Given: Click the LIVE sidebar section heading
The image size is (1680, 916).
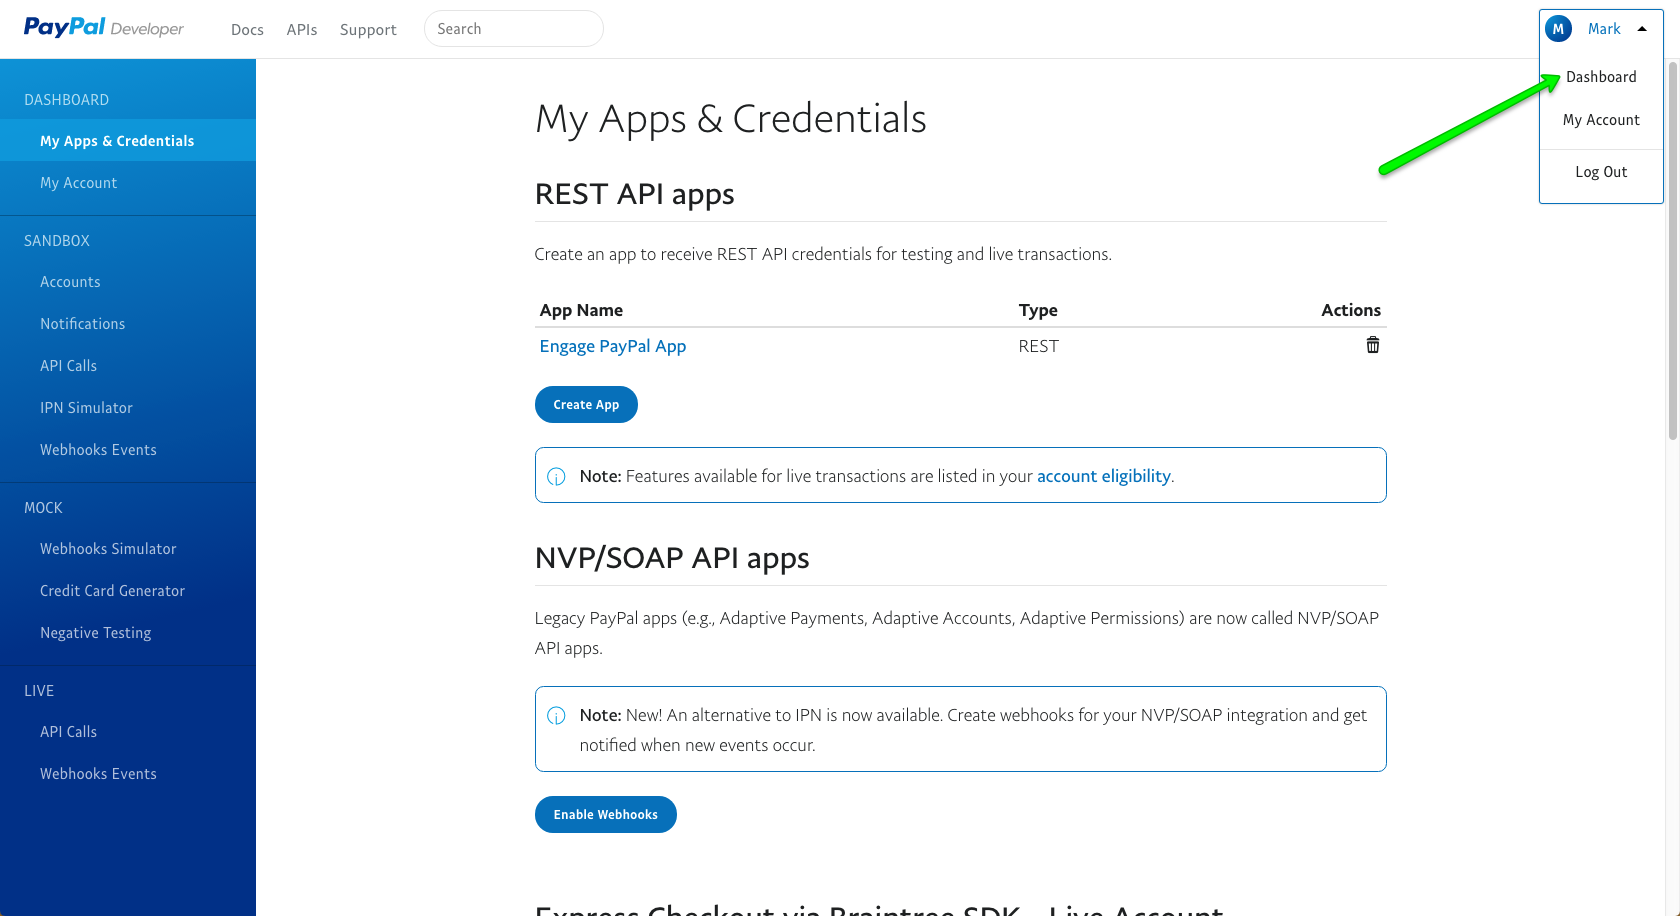Looking at the screenshot, I should (x=39, y=691).
